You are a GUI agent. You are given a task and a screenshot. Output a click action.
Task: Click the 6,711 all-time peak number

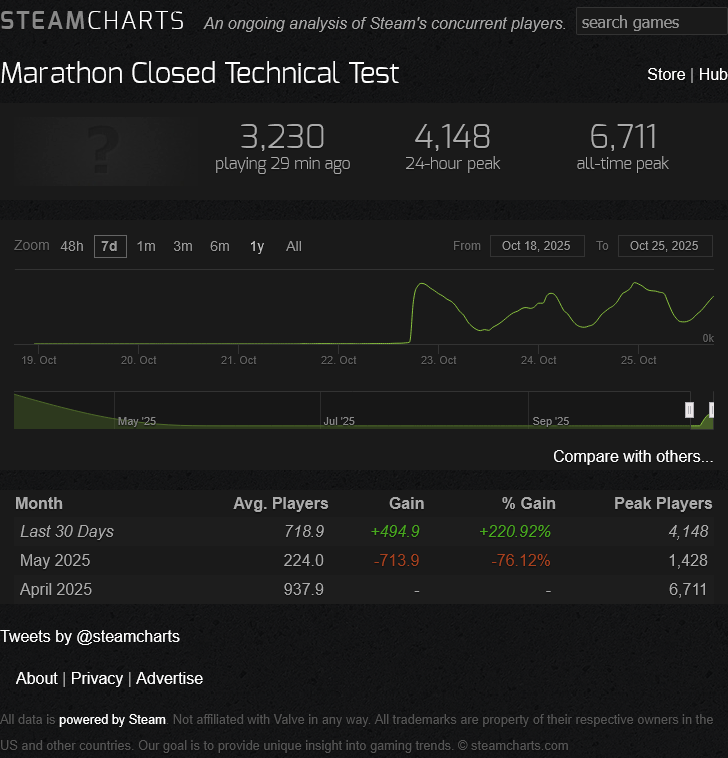623,137
